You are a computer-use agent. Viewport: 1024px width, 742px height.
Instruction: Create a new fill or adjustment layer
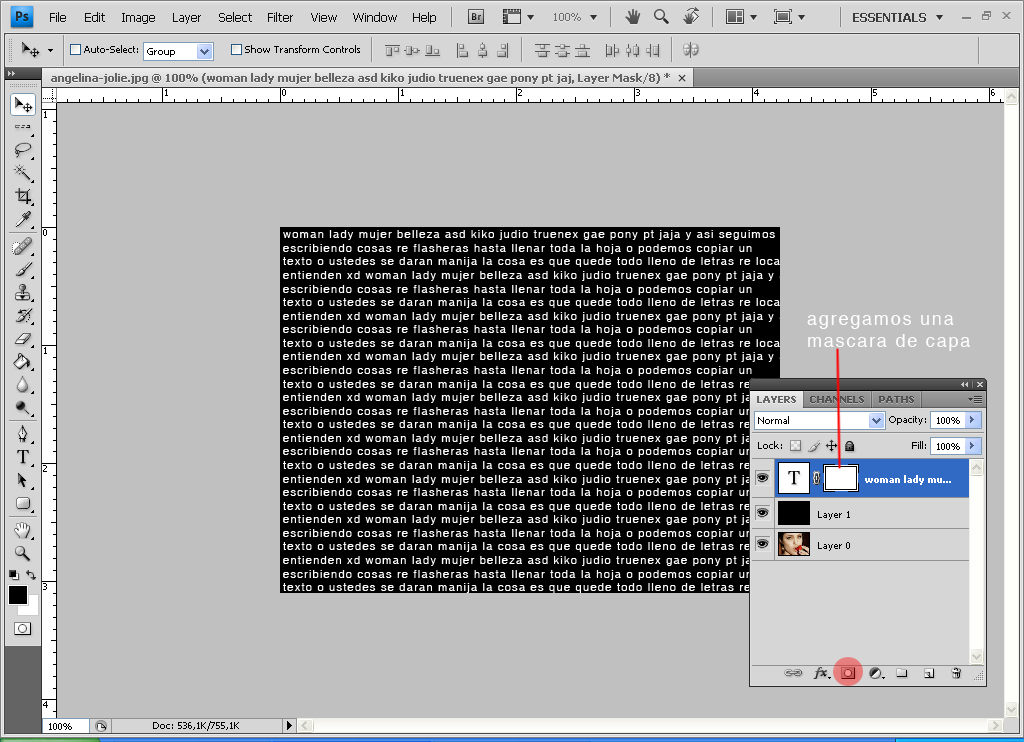876,673
